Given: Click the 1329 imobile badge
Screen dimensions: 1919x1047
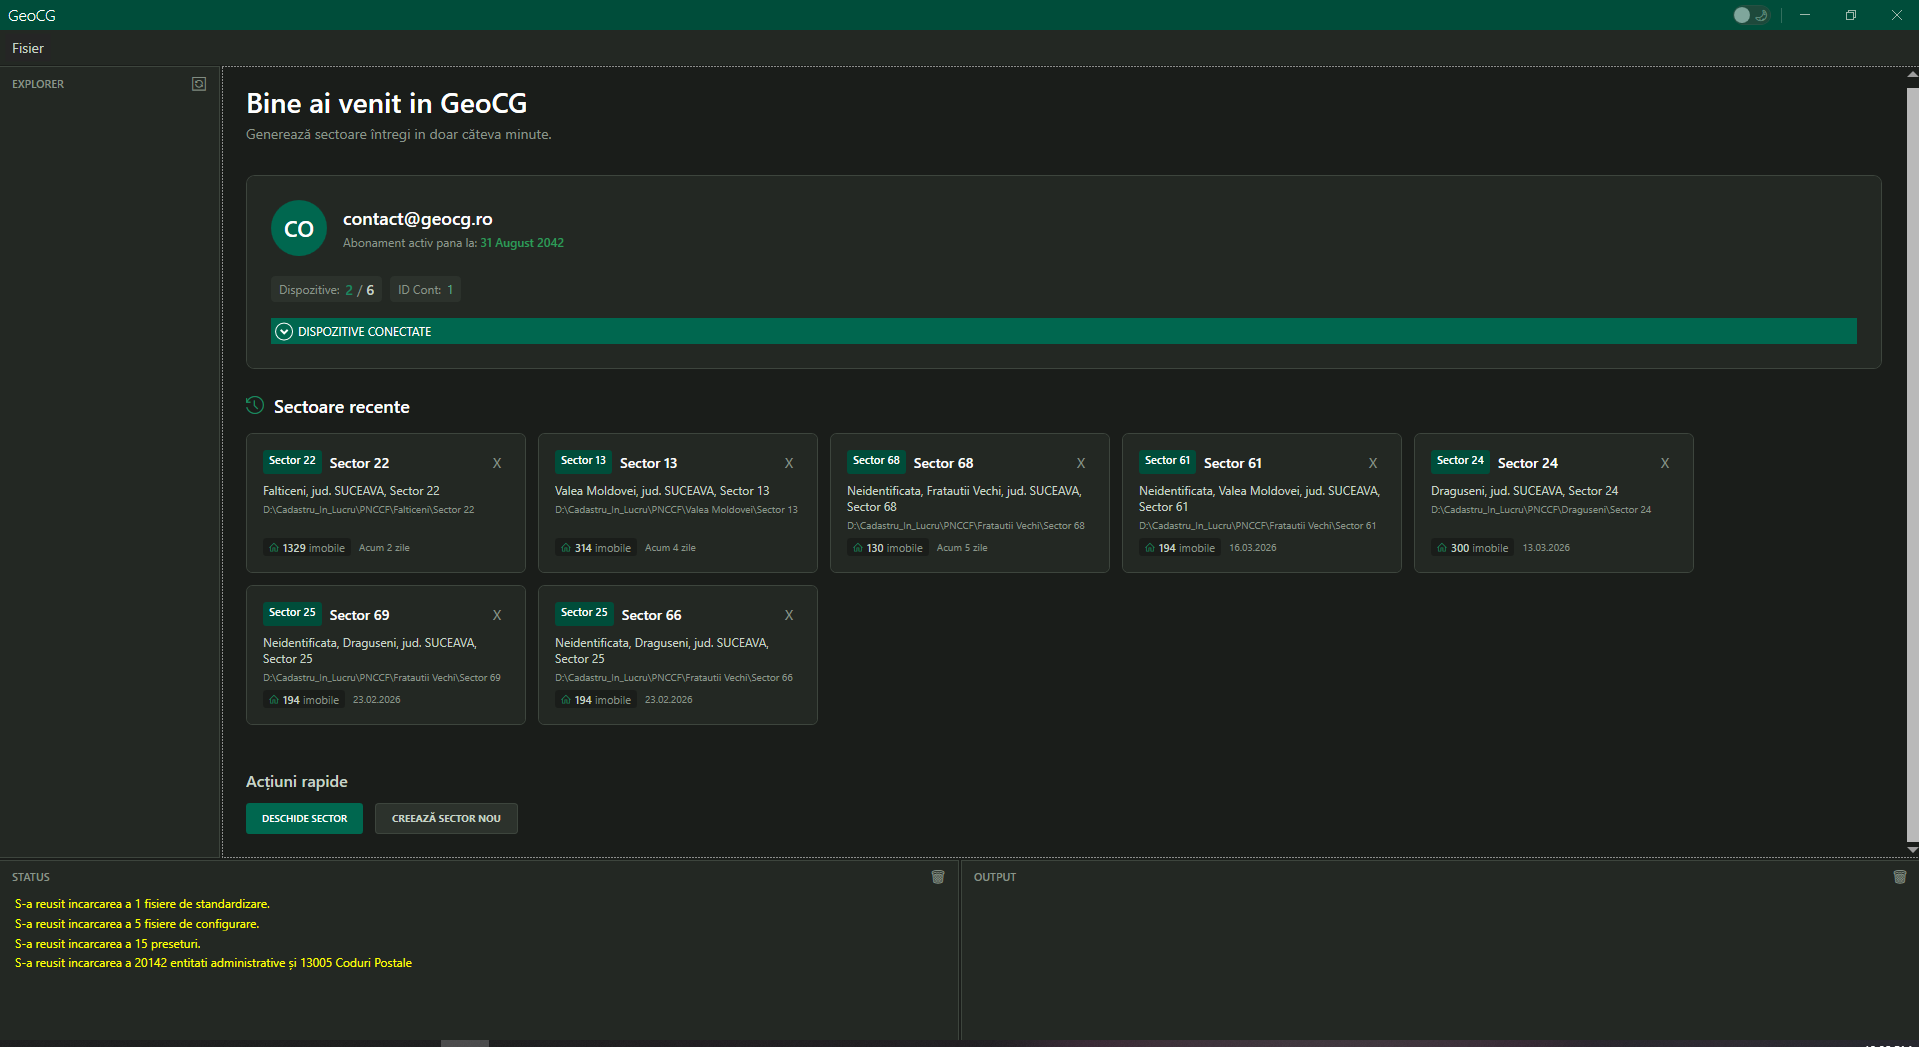Looking at the screenshot, I should 307,548.
